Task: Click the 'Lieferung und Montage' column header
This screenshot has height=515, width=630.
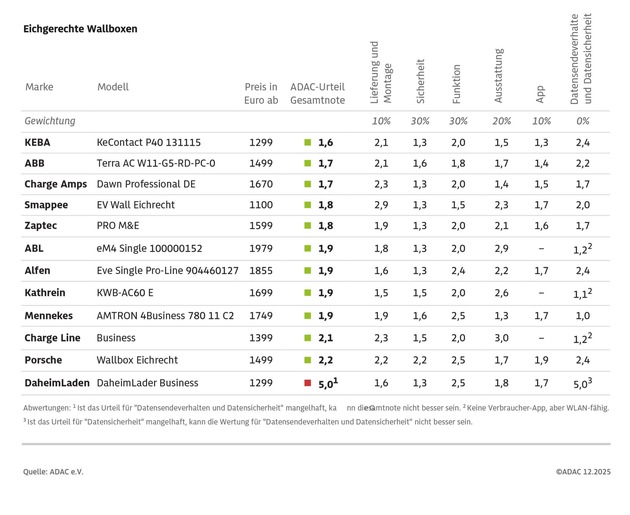Action: (x=381, y=73)
